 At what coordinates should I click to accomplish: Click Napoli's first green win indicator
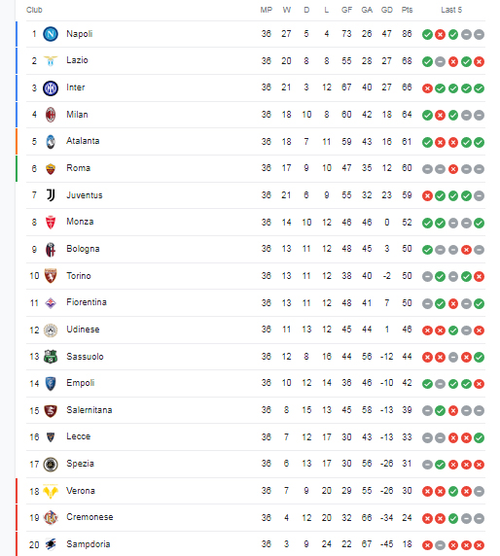[x=427, y=34]
